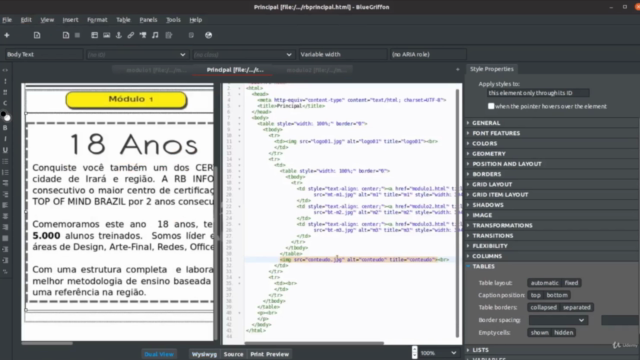Set Table borders to collapsed
Image resolution: width=640 pixels, height=360 pixels.
[x=543, y=307]
